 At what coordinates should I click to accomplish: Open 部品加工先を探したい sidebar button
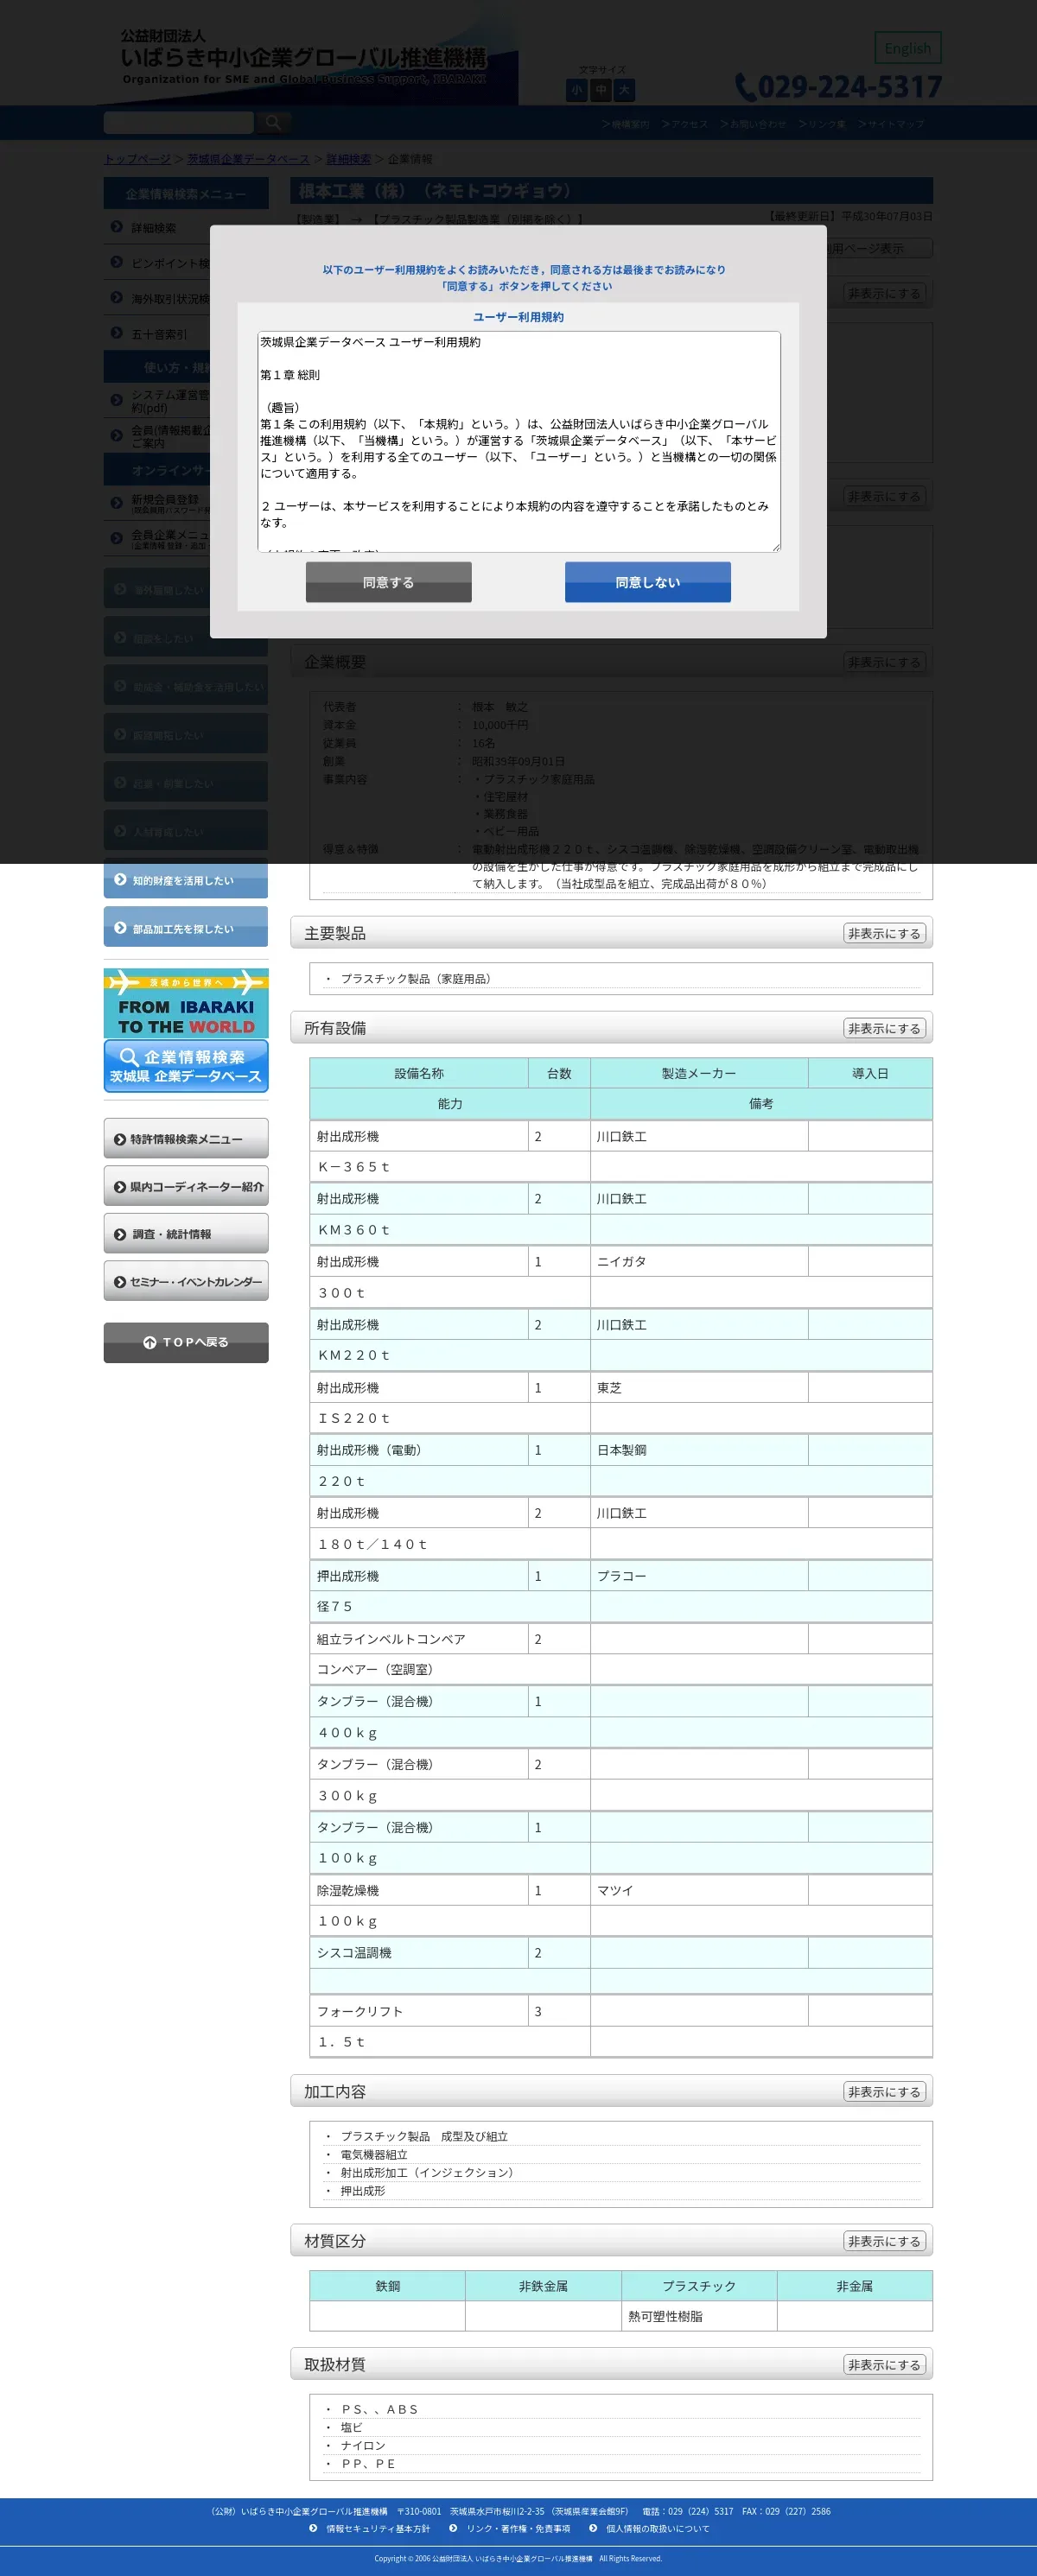point(186,927)
